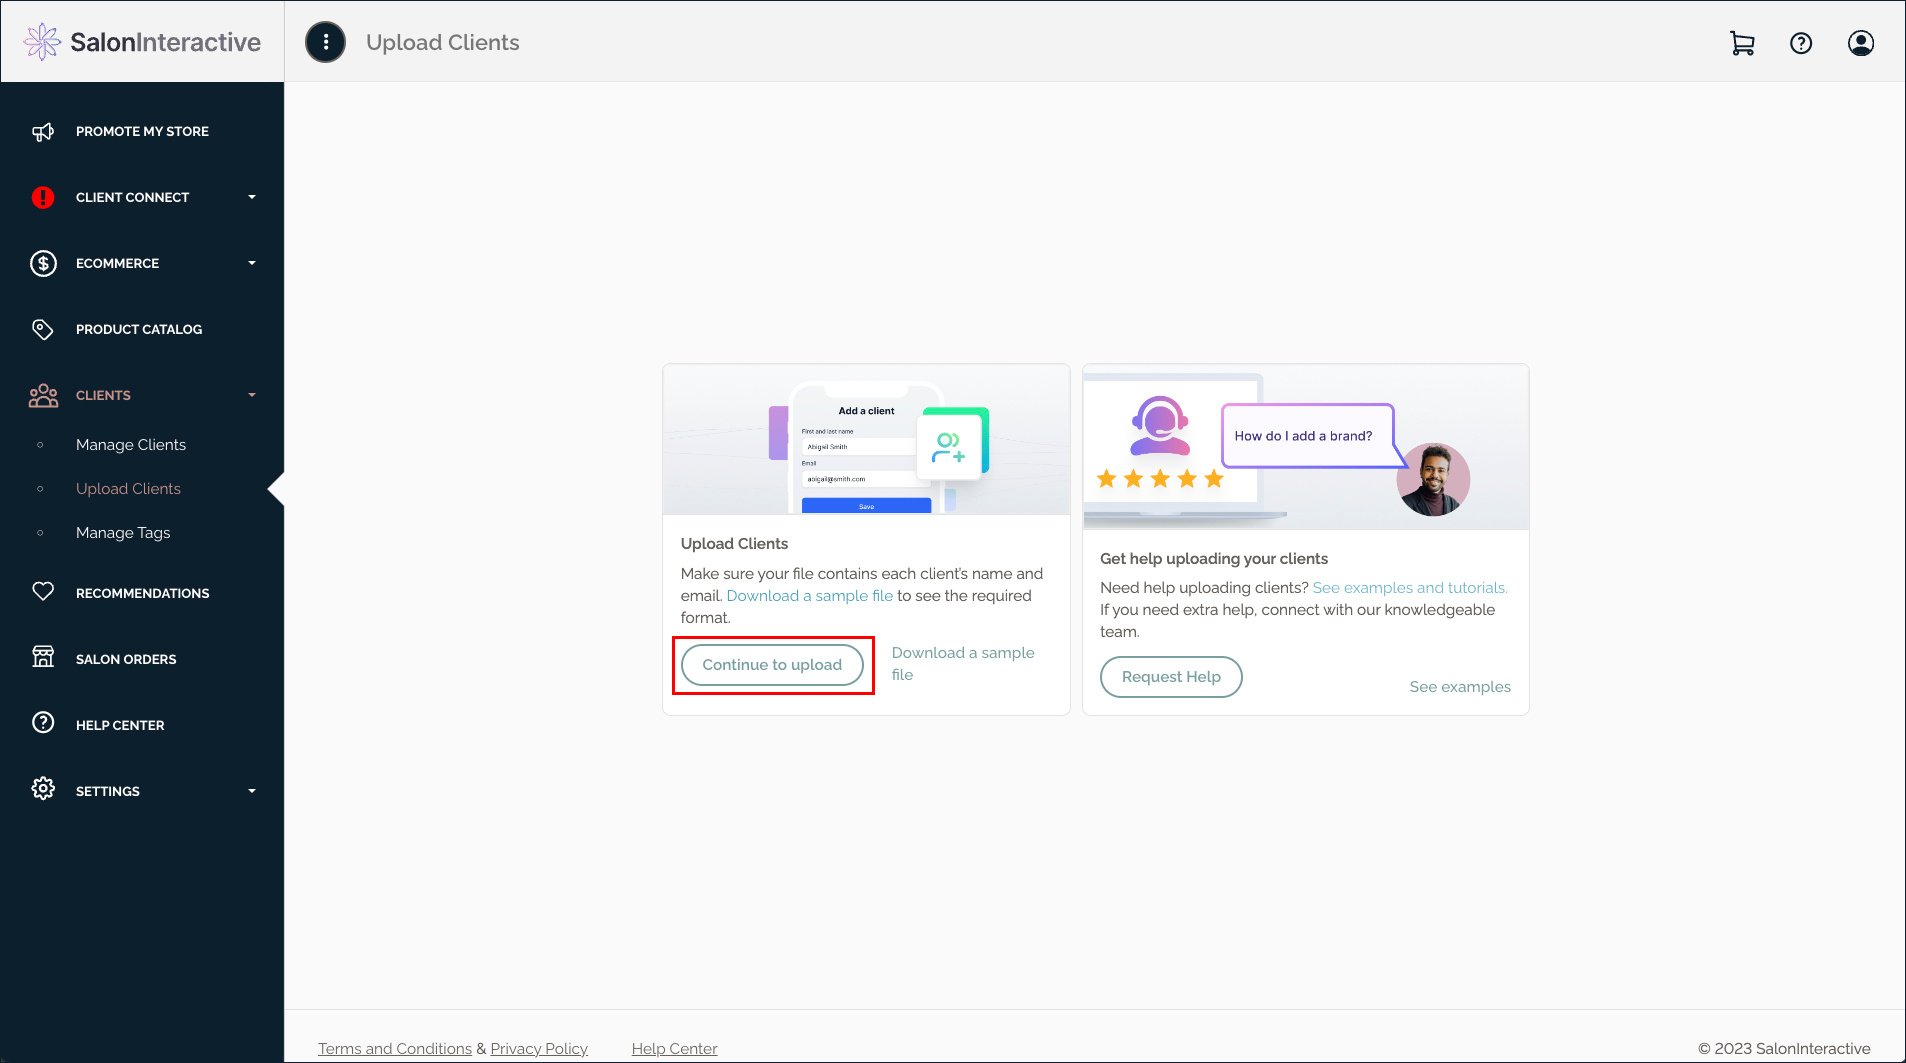Collapse the Clients section chevron

(252, 395)
